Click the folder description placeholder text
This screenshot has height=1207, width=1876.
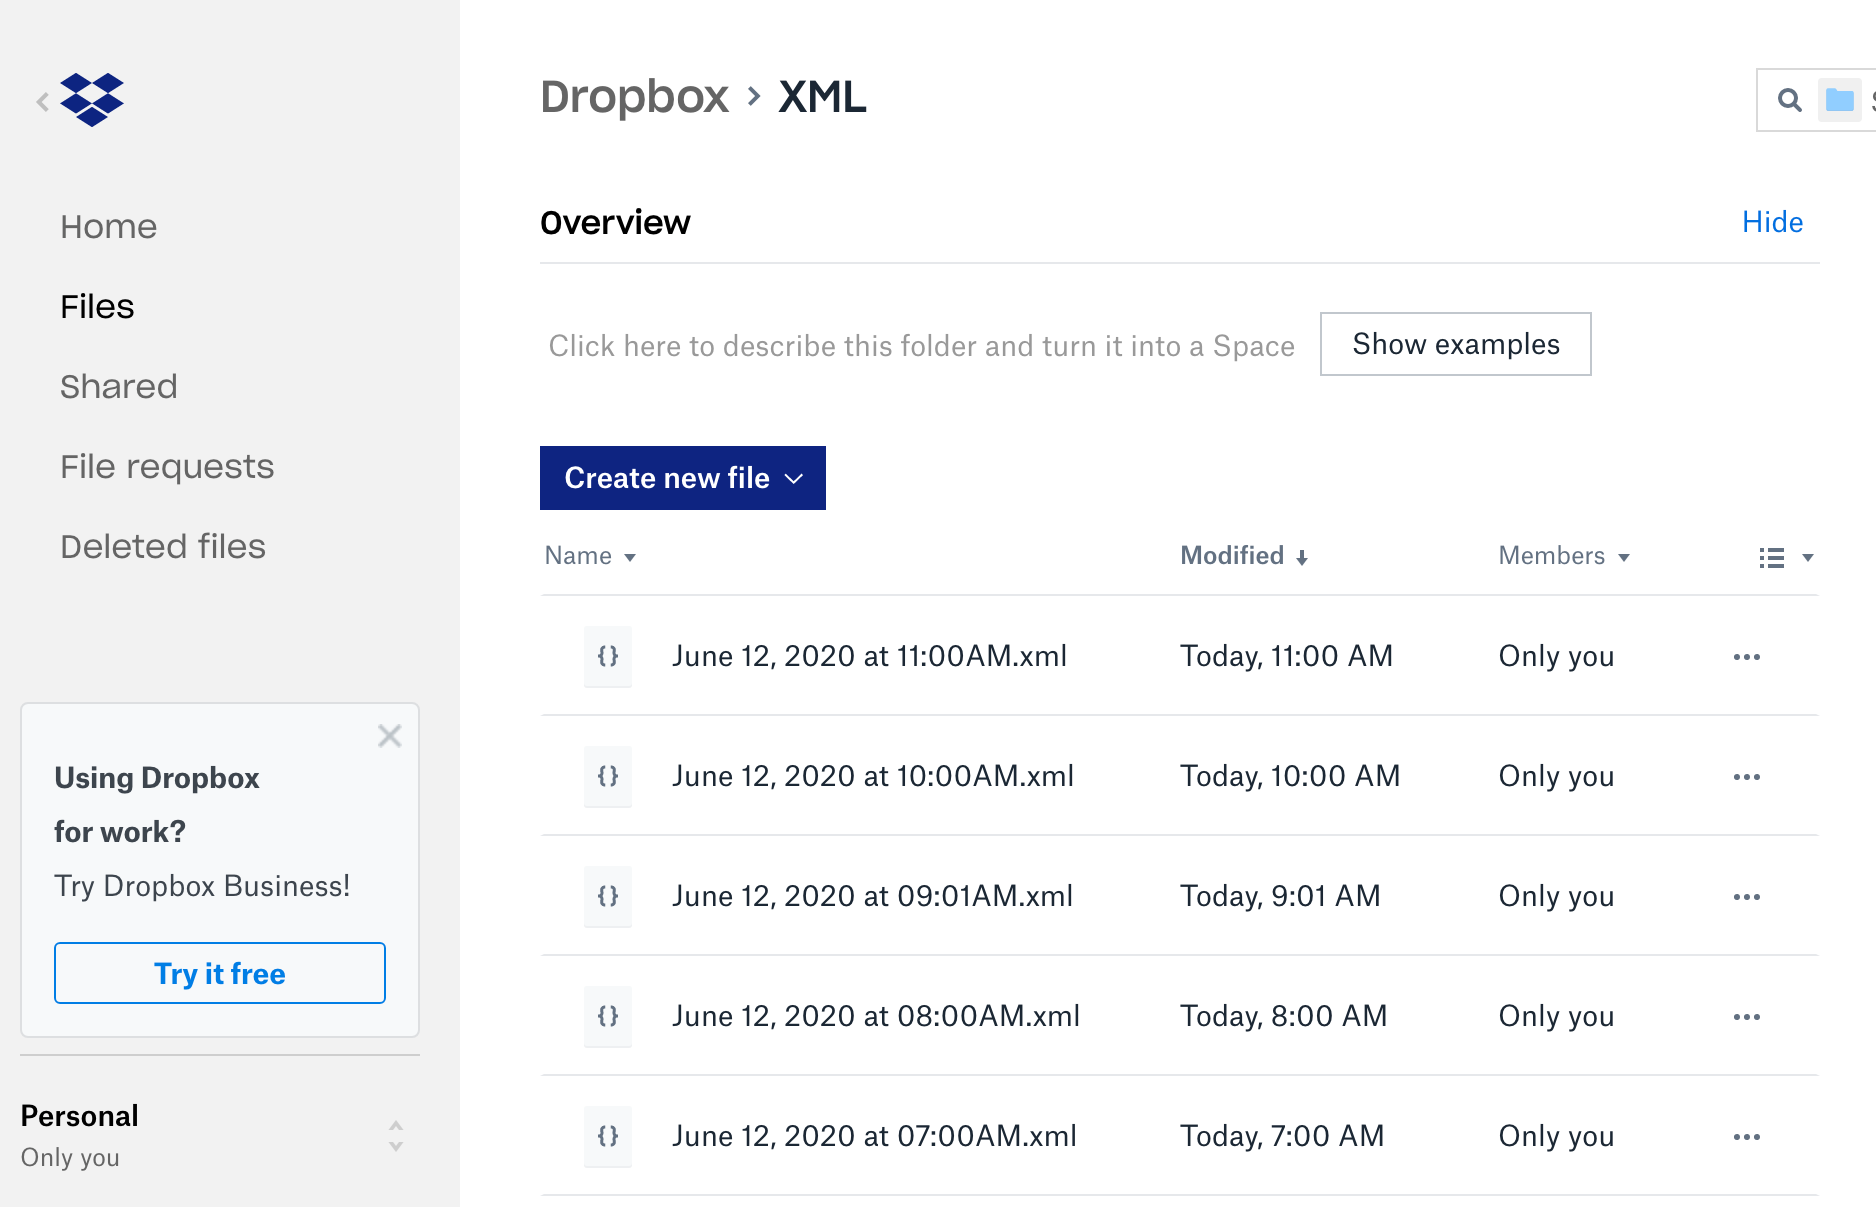[921, 346]
